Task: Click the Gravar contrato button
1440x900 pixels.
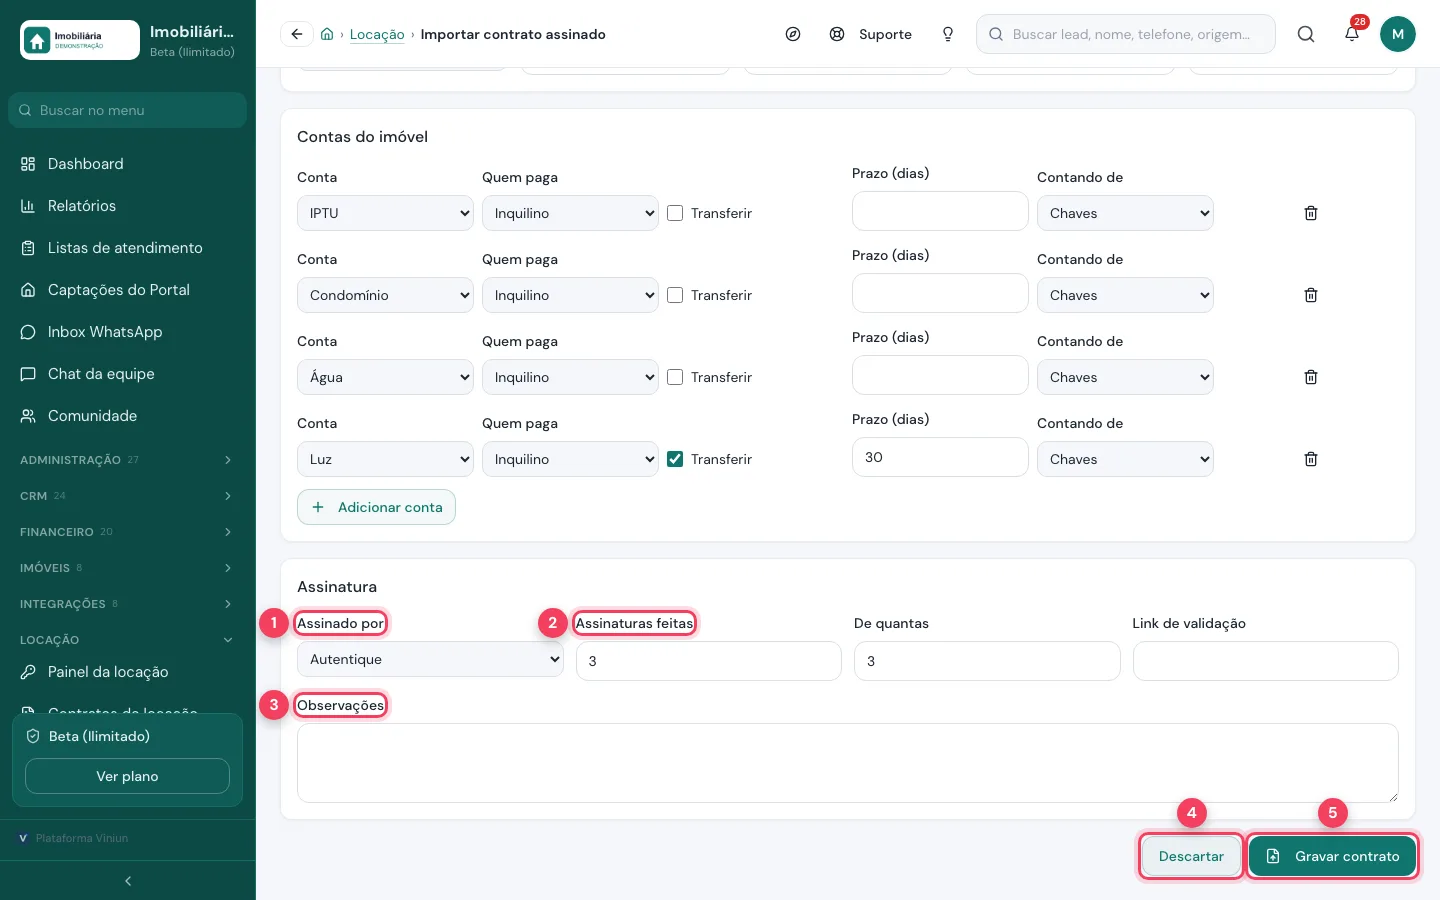Action: [x=1333, y=856]
